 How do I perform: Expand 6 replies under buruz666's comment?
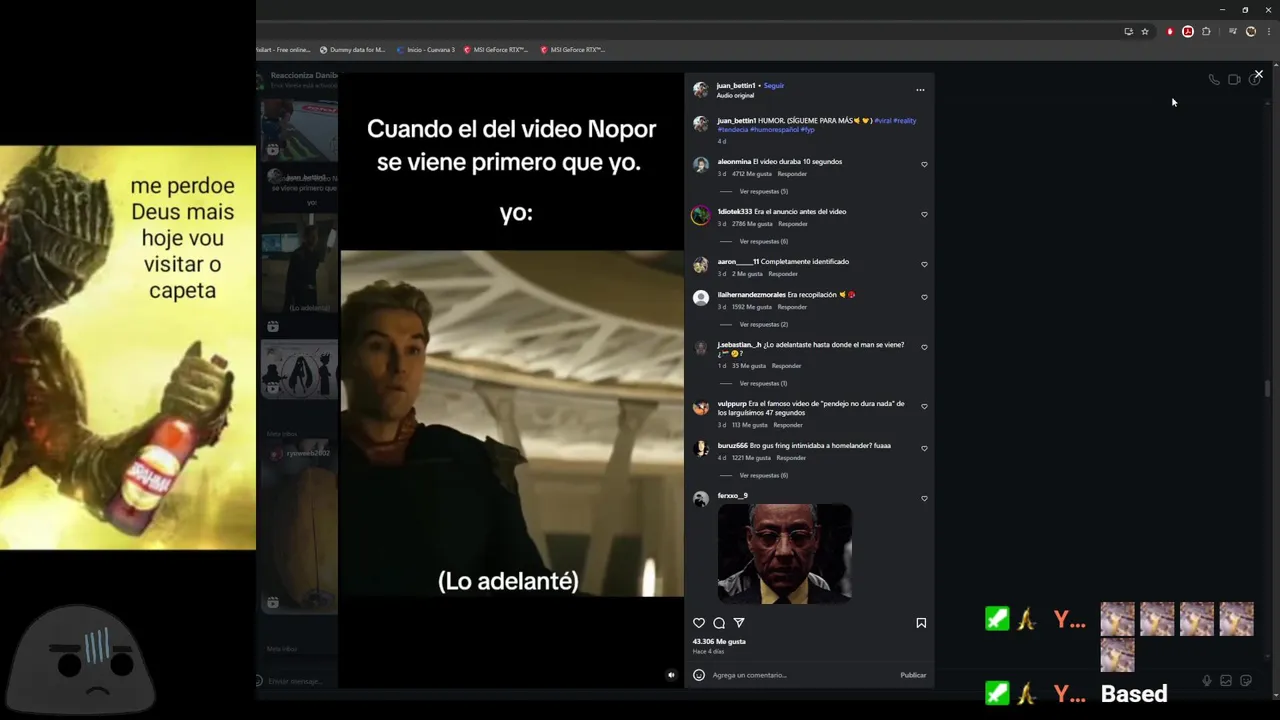click(x=763, y=475)
